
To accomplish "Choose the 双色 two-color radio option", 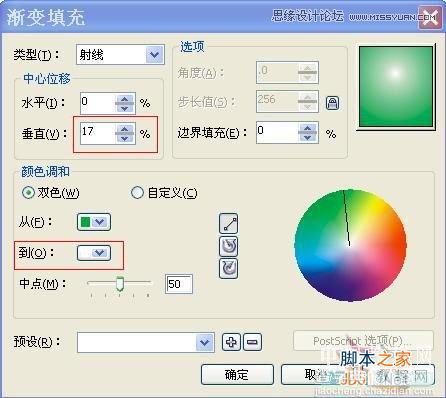I will 29,193.
